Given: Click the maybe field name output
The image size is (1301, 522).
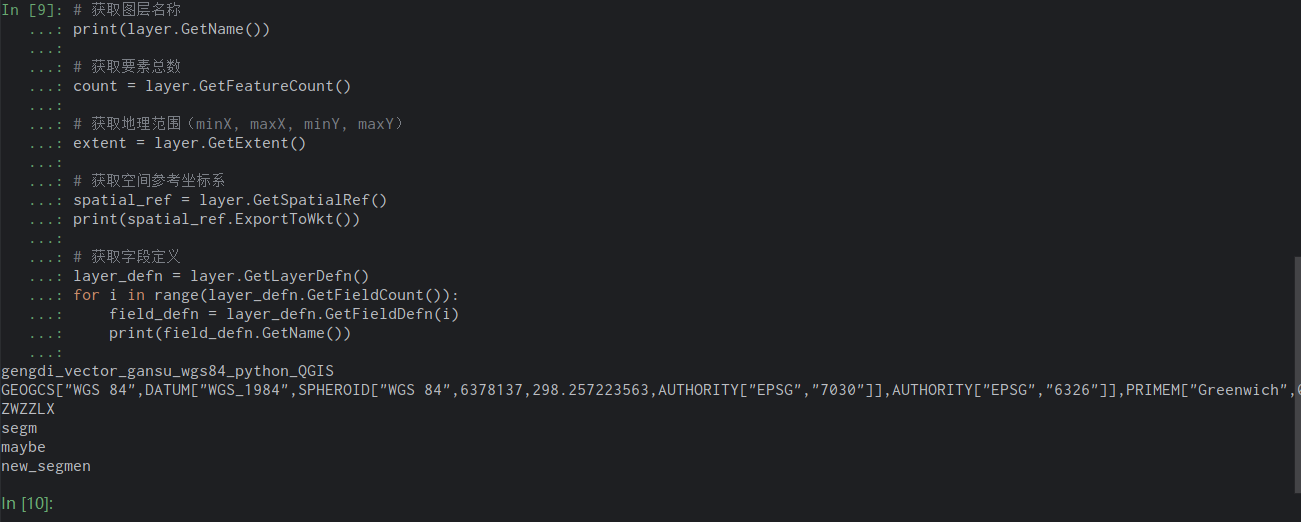Looking at the screenshot, I should pos(23,447).
